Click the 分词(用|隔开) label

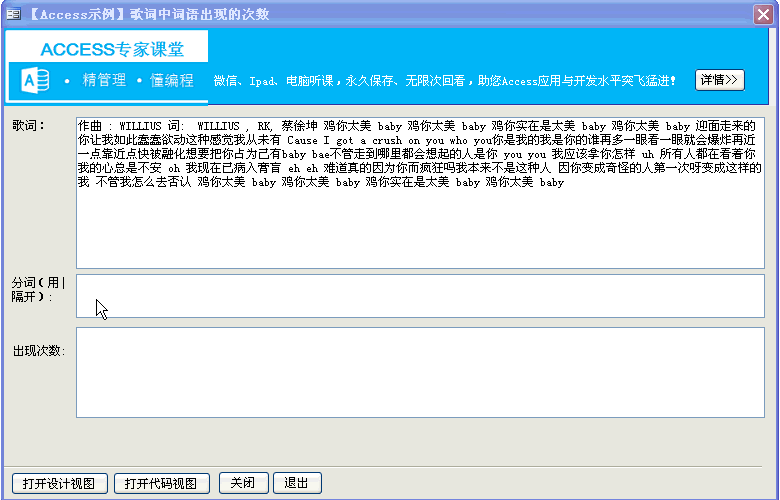pos(38,290)
